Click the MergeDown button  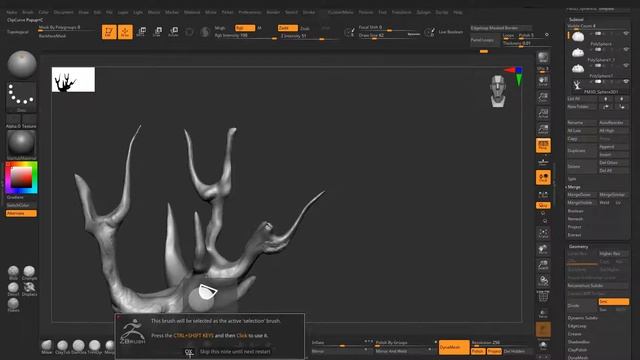[x=582, y=195]
